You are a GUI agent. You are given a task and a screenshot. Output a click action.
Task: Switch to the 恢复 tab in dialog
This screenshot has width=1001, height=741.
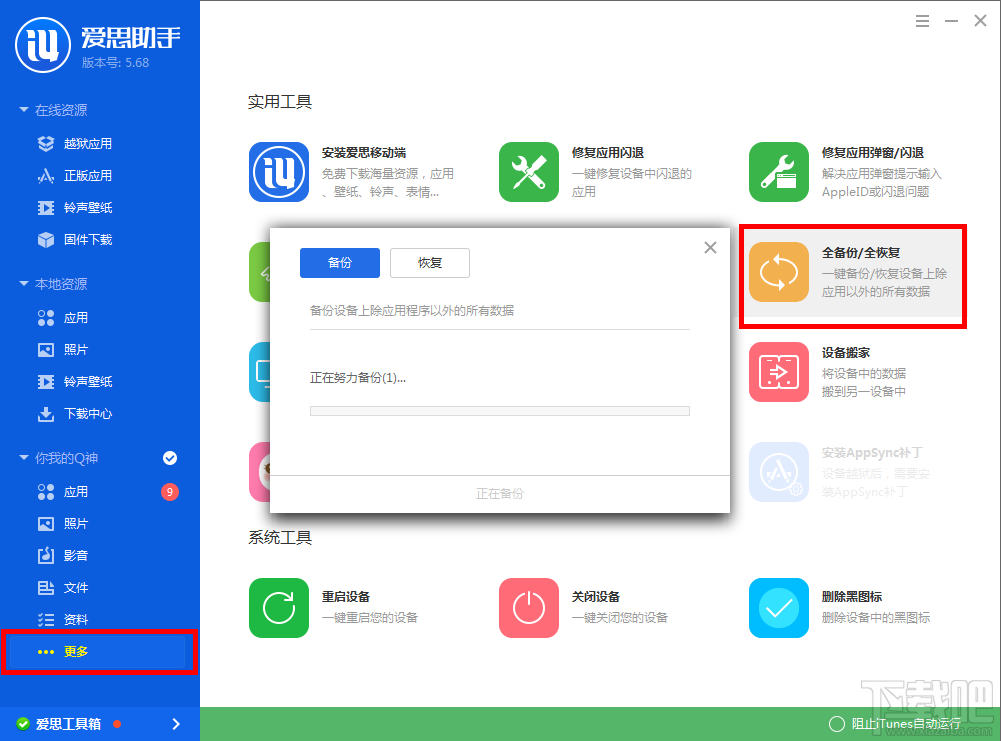tap(429, 262)
